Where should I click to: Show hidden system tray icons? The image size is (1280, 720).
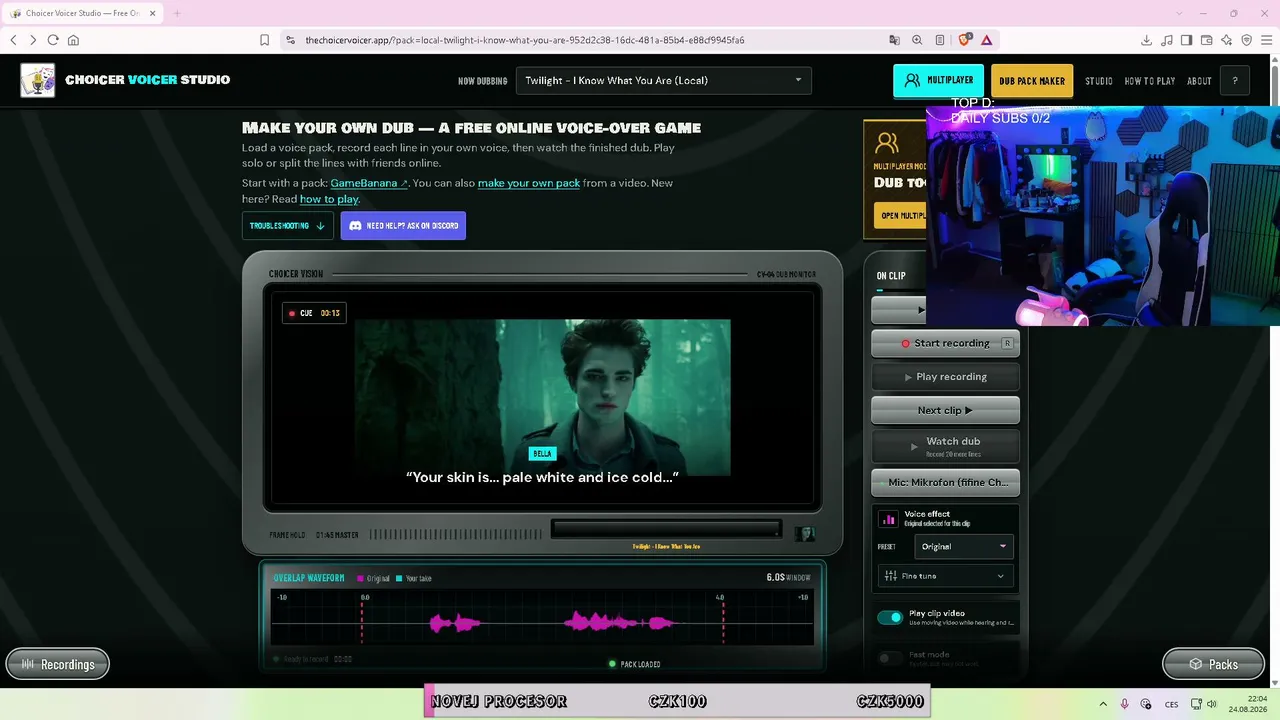click(x=1103, y=704)
